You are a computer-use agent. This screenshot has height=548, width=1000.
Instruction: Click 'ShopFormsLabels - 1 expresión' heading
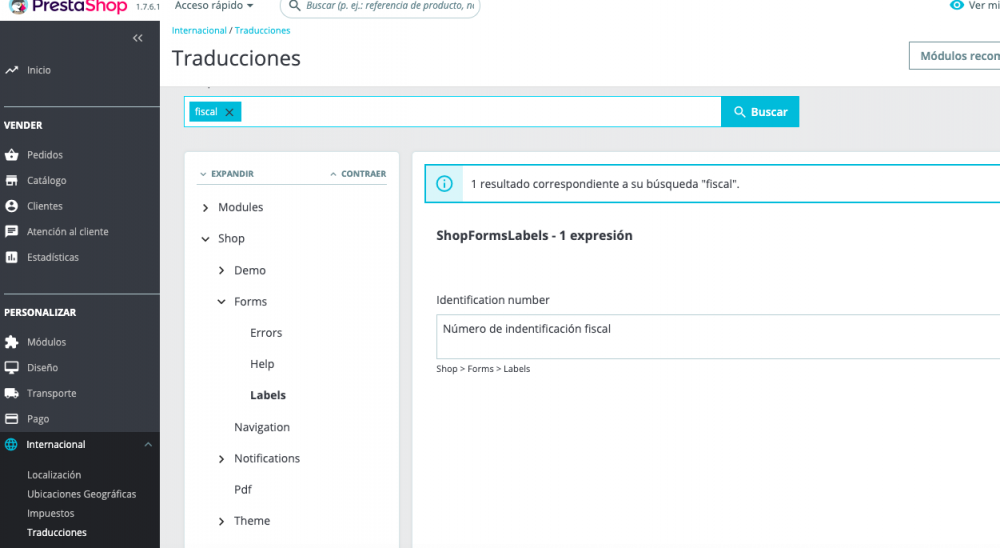[534, 236]
